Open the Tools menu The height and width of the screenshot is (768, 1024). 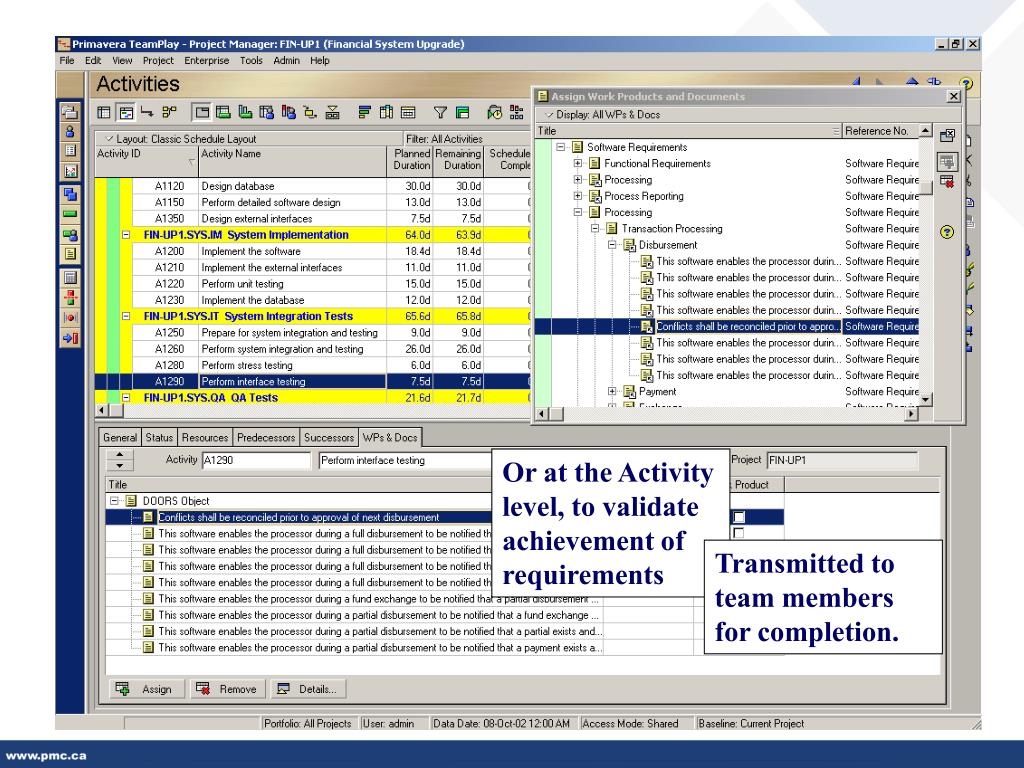[251, 61]
